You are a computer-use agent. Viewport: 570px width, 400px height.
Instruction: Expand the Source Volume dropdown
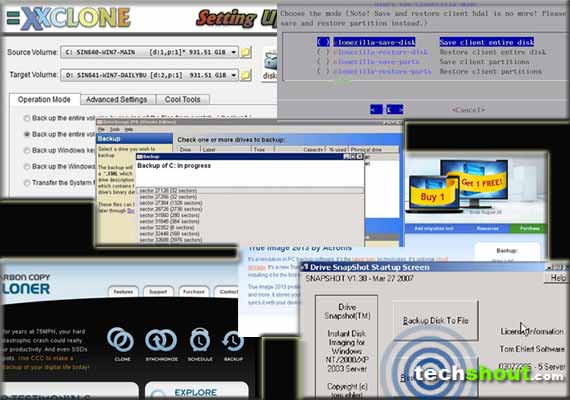pyautogui.click(x=234, y=52)
